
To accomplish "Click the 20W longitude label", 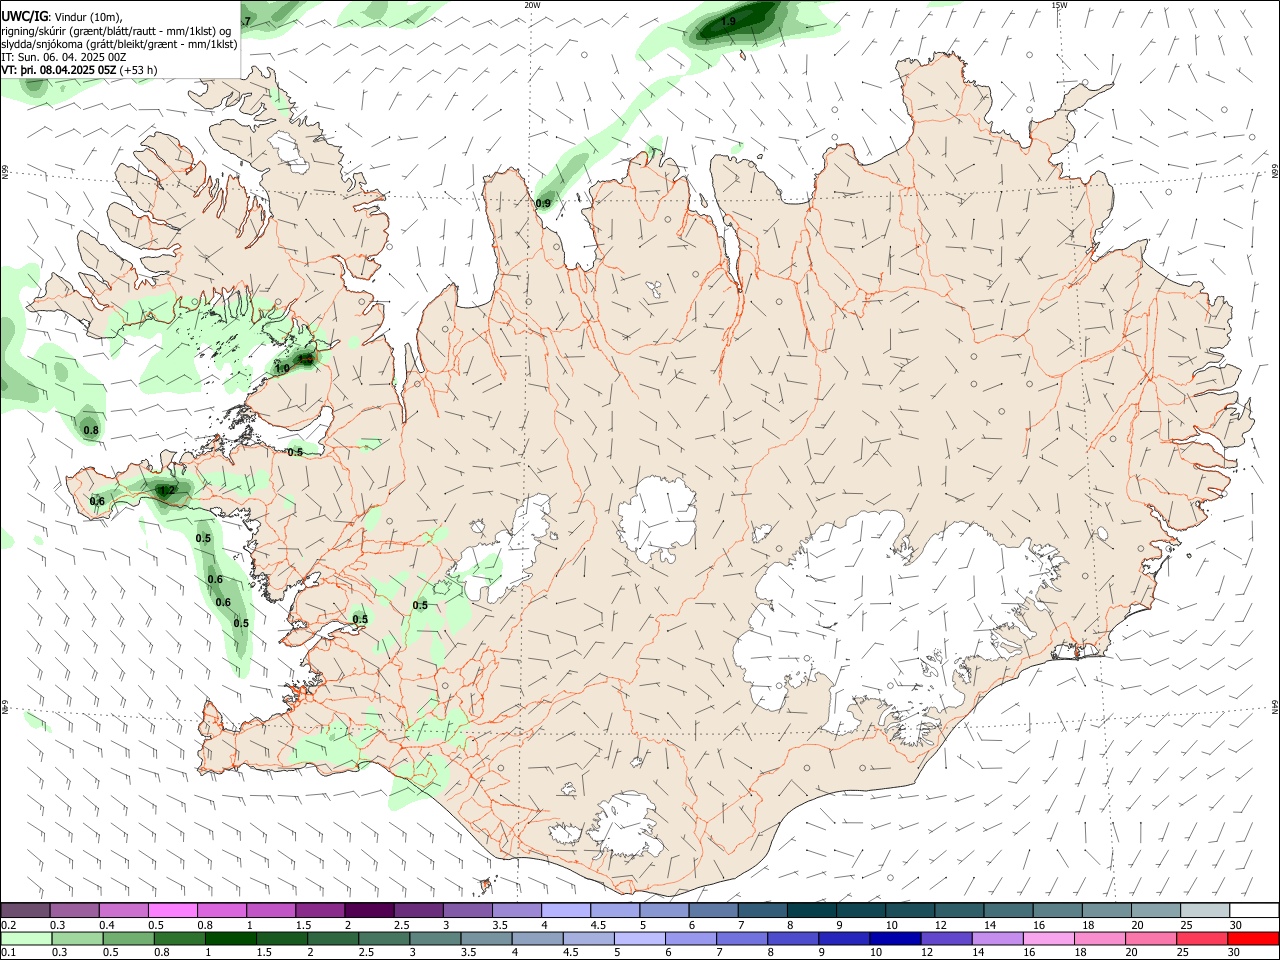I will pos(532,5).
